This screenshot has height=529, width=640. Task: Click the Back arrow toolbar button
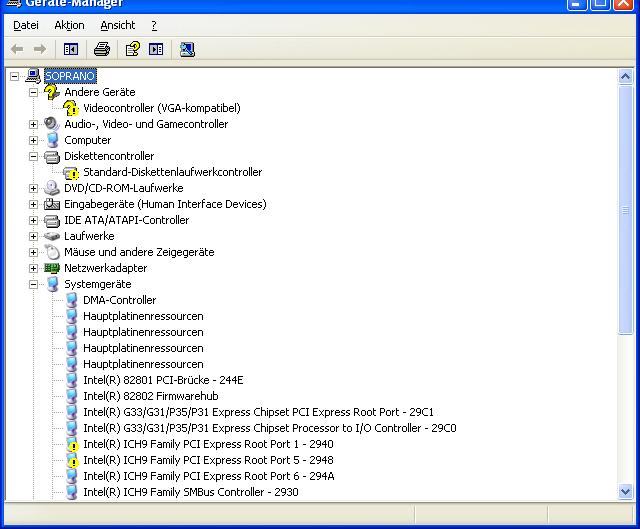(x=17, y=49)
